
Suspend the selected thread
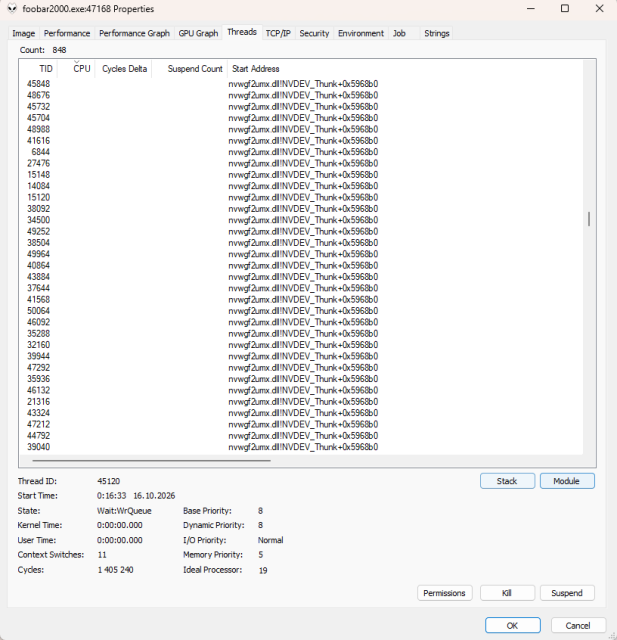coord(567,593)
